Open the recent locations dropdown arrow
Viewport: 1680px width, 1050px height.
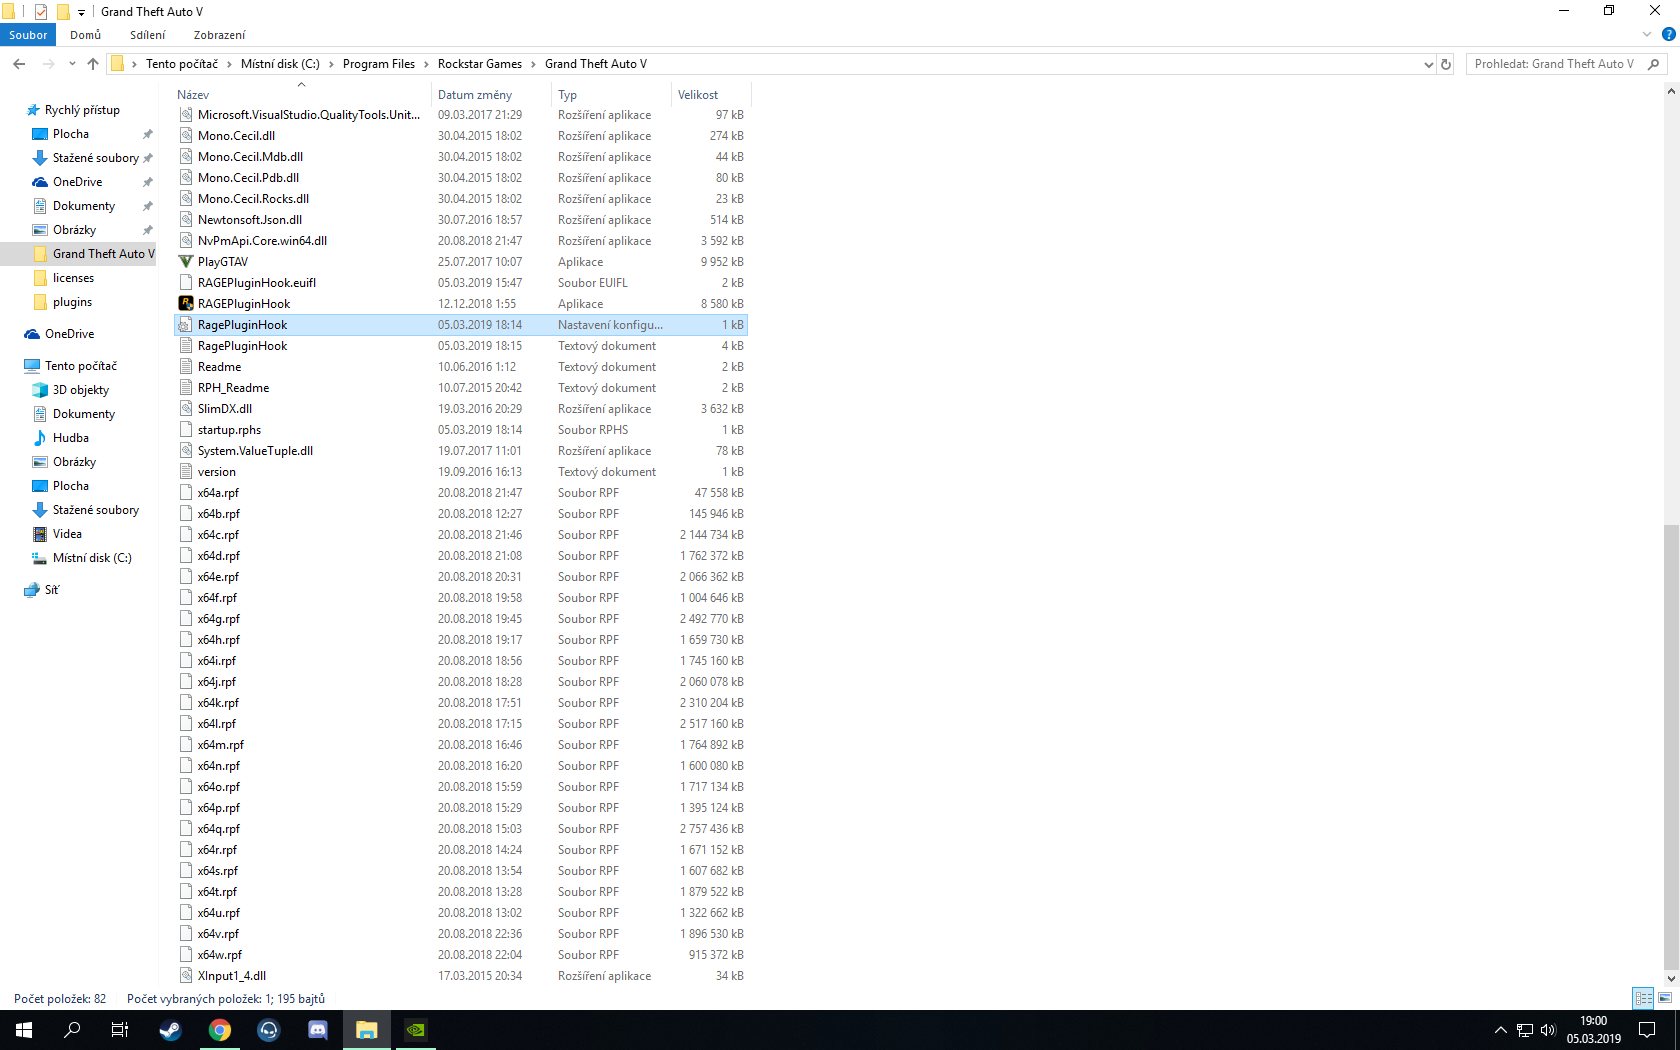[72, 64]
